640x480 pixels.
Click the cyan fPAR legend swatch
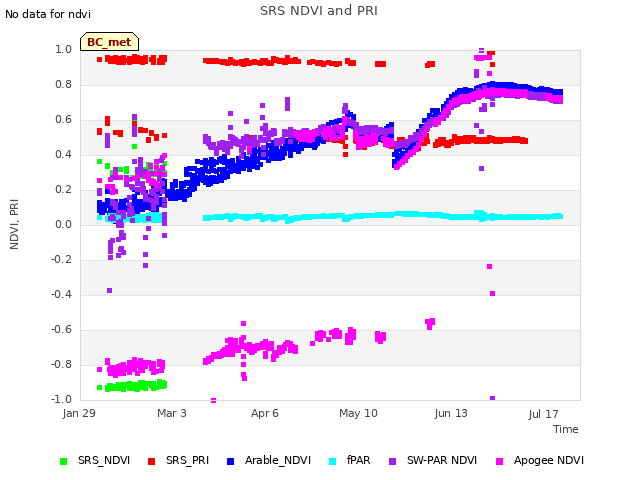(x=333, y=461)
